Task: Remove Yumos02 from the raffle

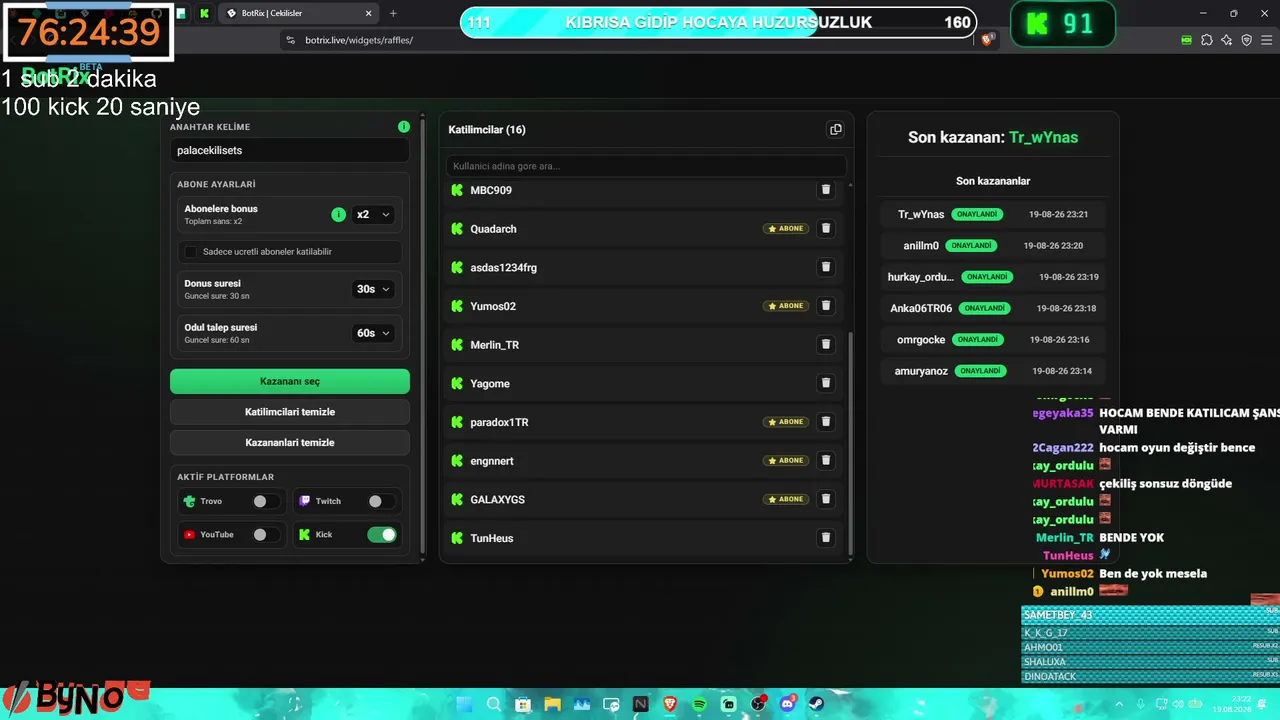Action: pyautogui.click(x=826, y=306)
